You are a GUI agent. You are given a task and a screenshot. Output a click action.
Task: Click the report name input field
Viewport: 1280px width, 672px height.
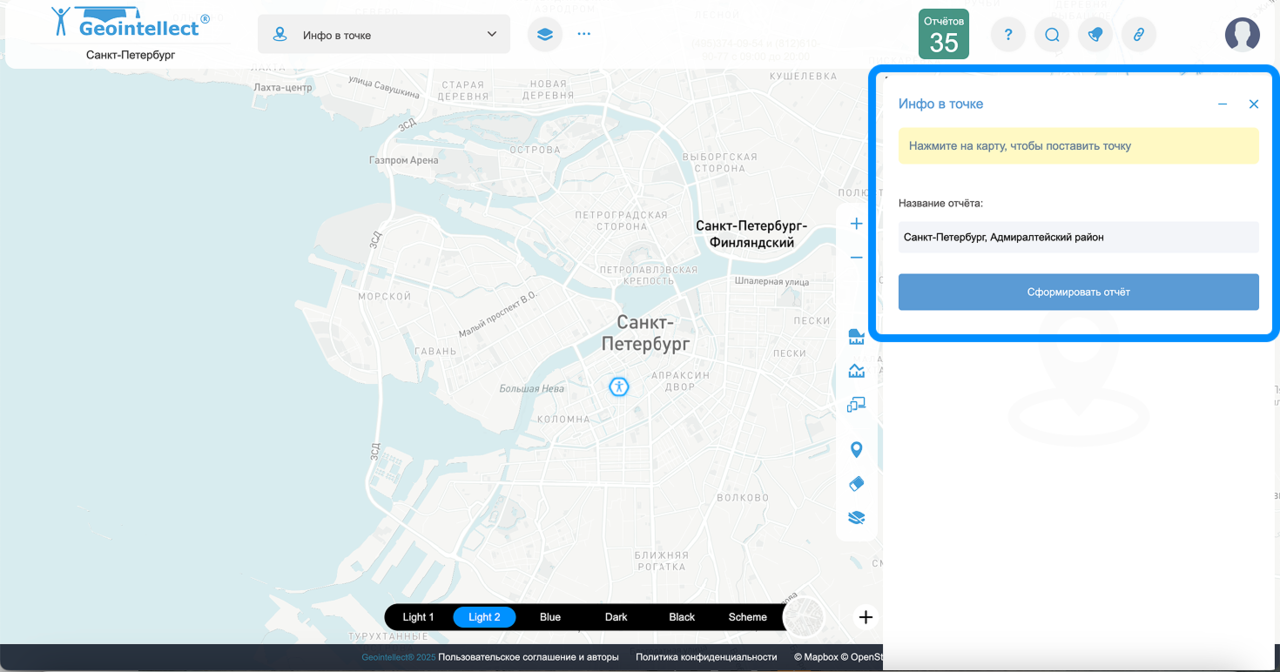tap(1078, 237)
